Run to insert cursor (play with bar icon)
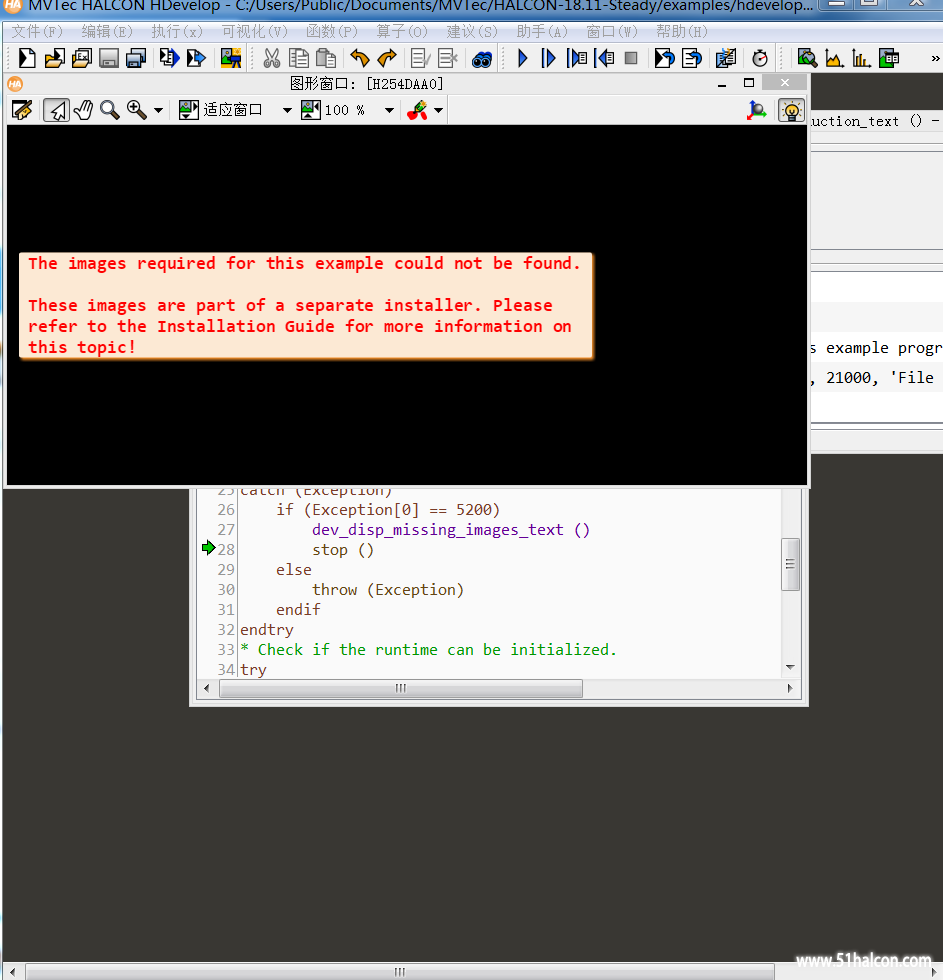 click(x=548, y=58)
